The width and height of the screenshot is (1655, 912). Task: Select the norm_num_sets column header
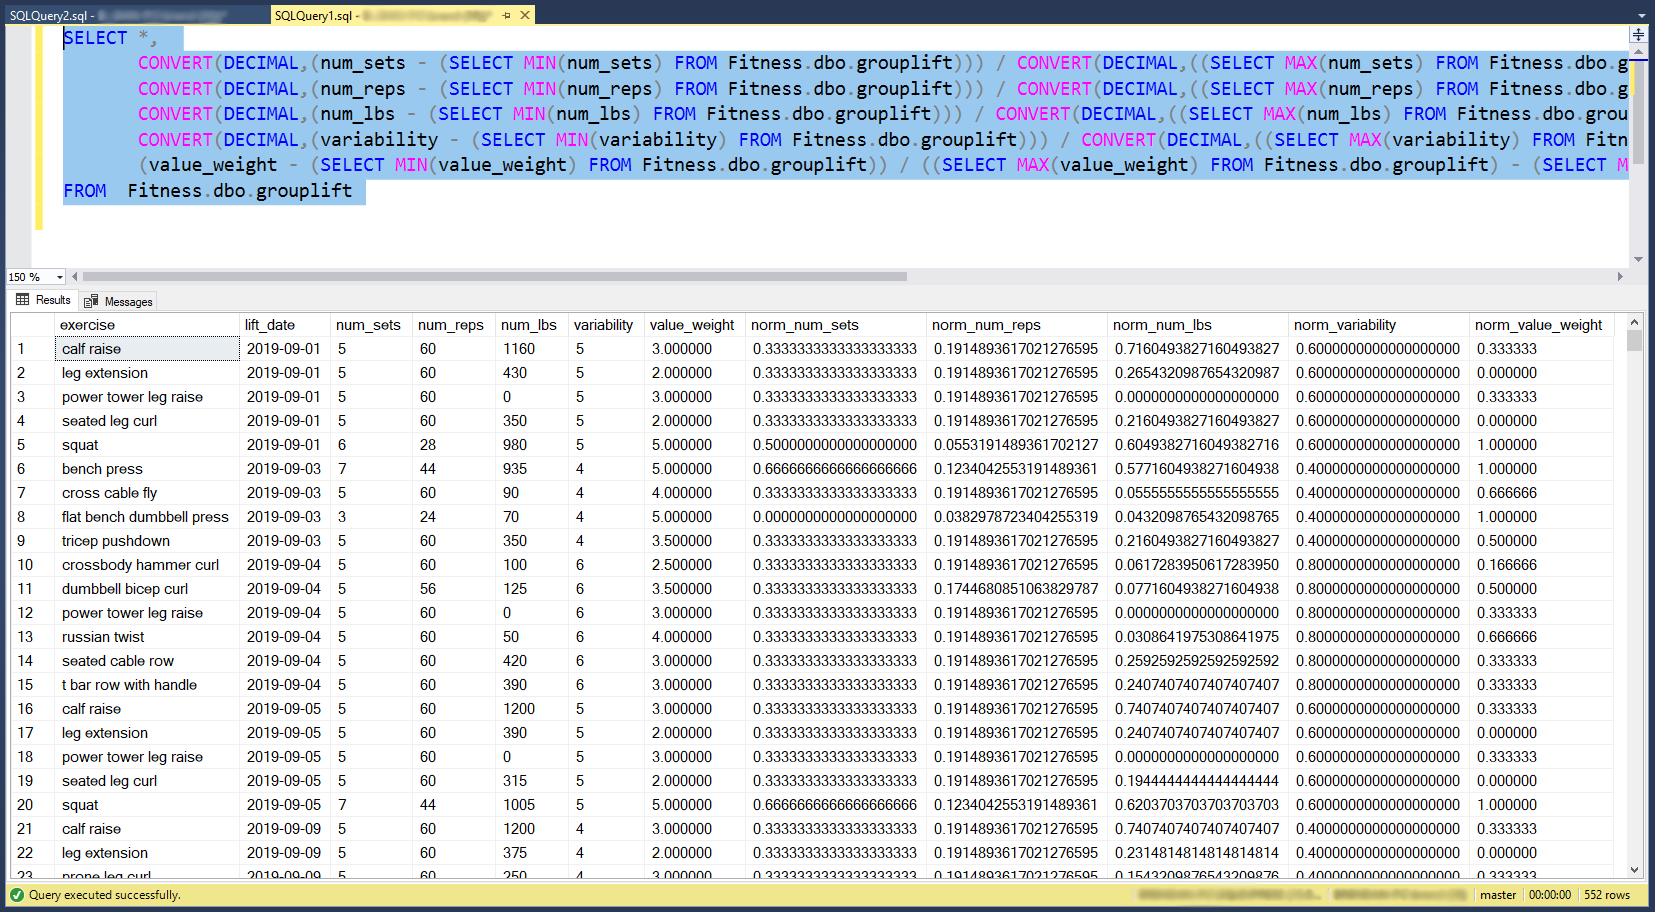(x=836, y=325)
